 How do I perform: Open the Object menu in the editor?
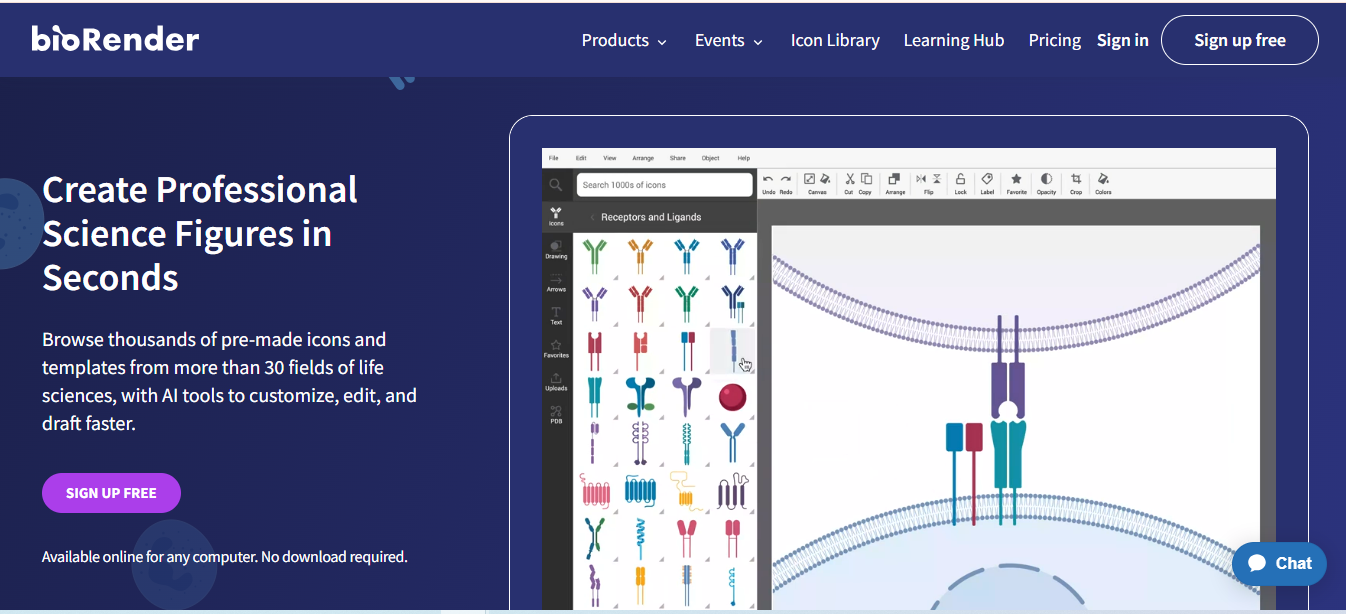[x=710, y=158]
